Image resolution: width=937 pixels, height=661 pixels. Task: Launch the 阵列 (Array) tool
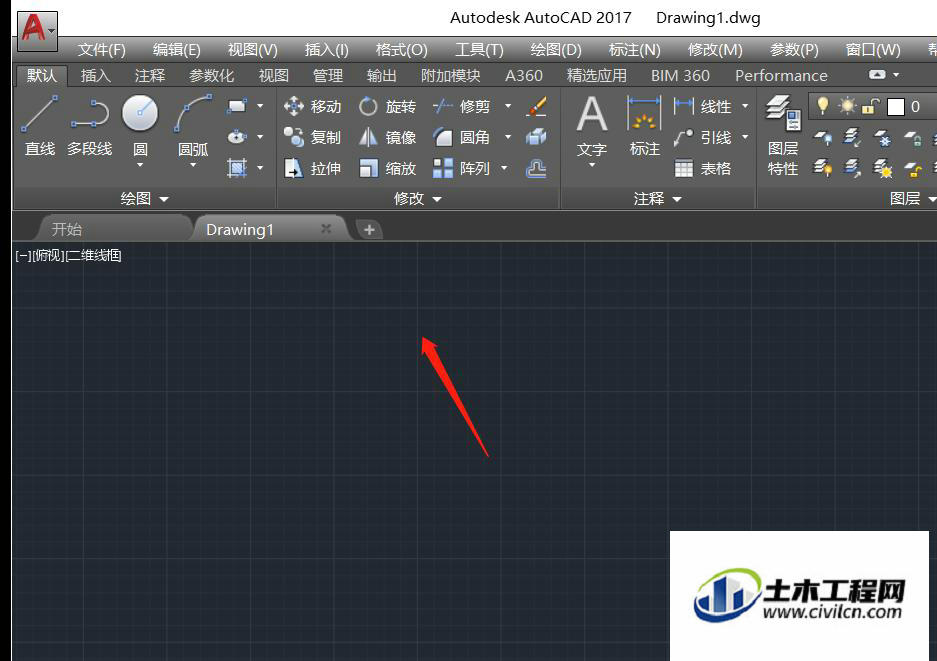coord(461,169)
